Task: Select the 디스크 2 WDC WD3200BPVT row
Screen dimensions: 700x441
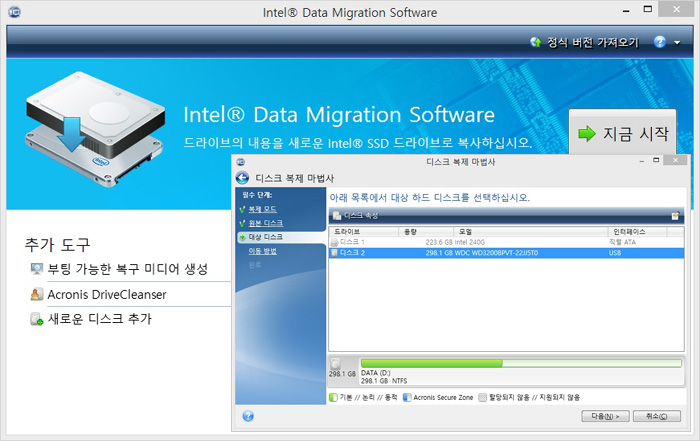Action: click(x=506, y=253)
